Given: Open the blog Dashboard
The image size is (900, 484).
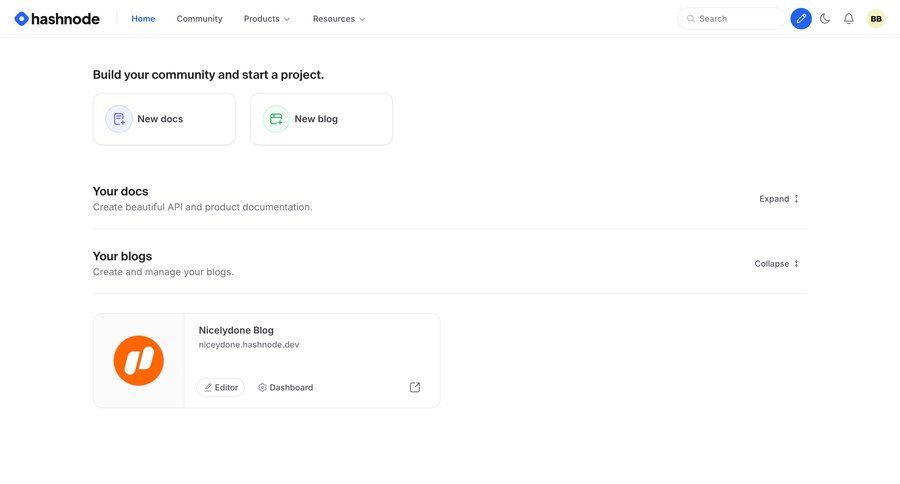Looking at the screenshot, I should pyautogui.click(x=285, y=388).
